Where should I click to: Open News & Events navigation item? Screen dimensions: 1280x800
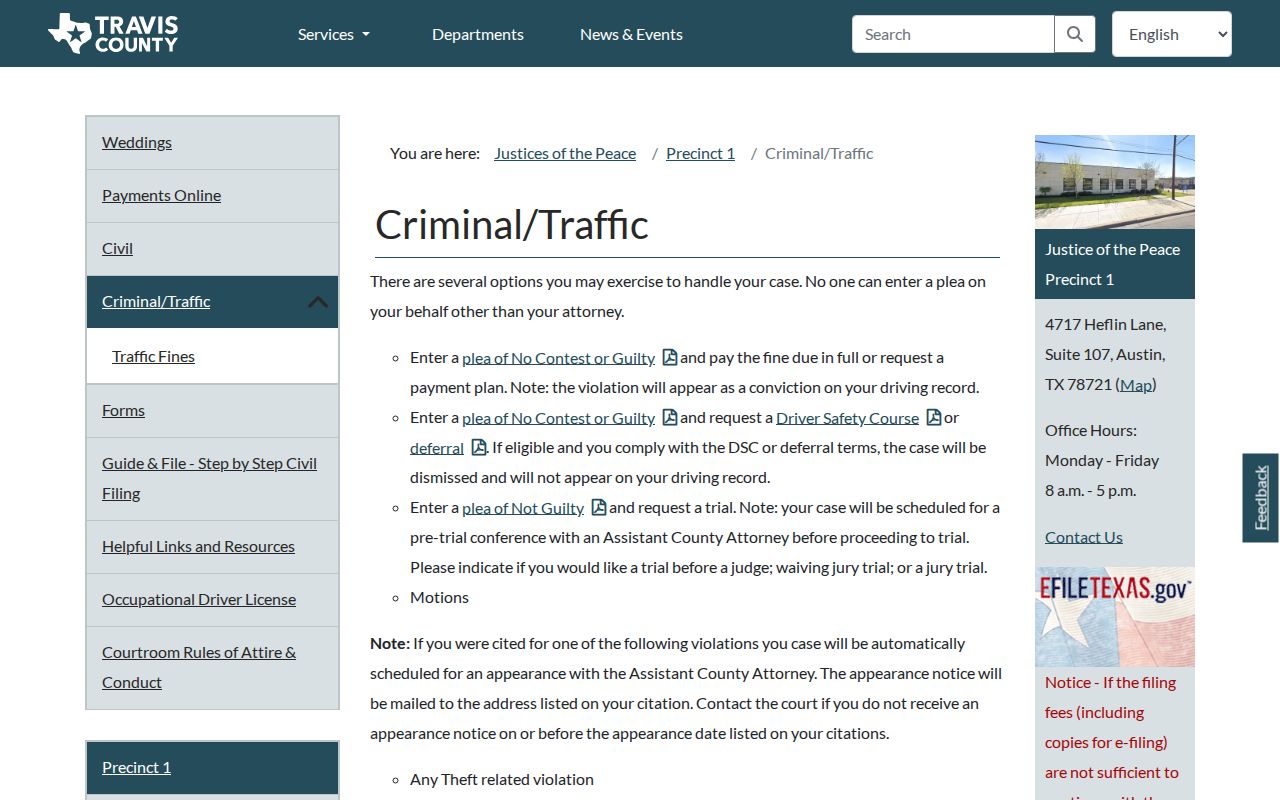(631, 34)
